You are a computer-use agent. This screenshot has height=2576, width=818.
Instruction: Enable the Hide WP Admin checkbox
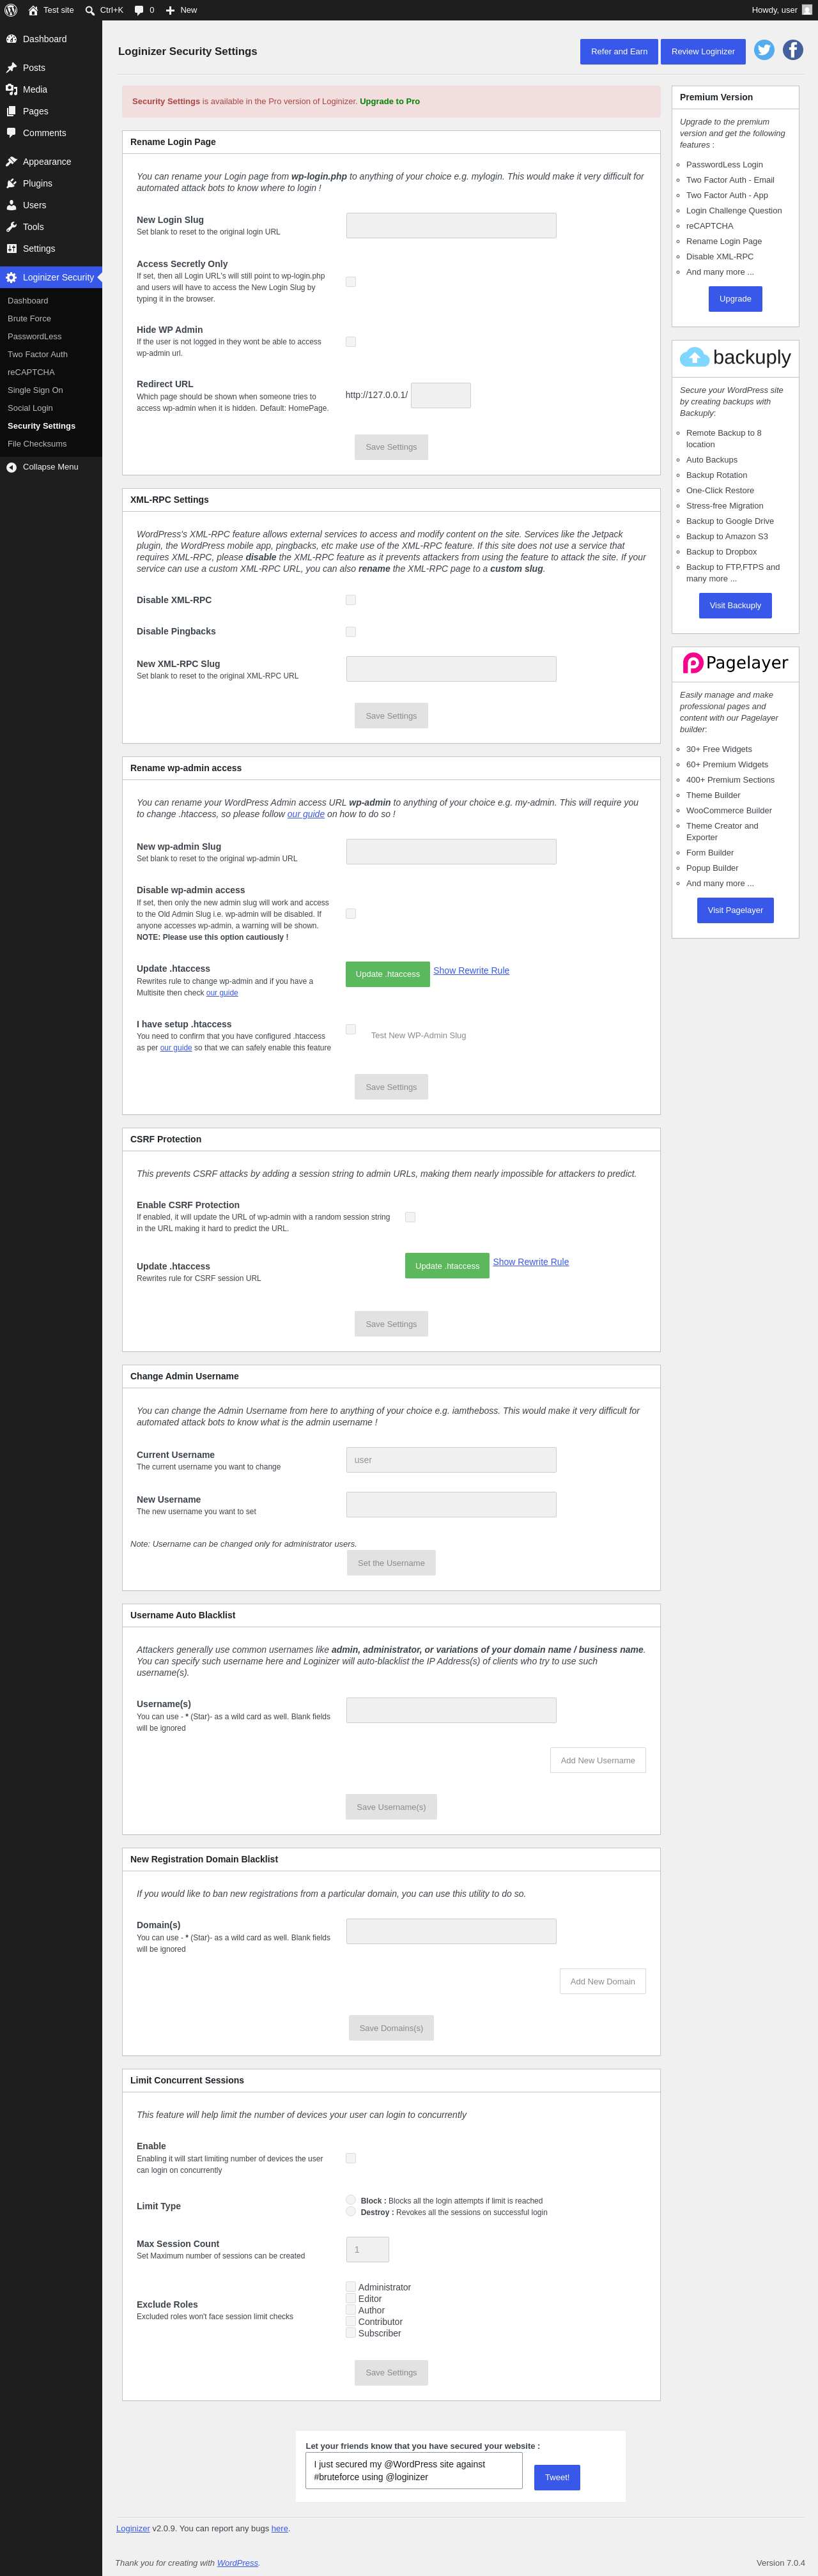pos(351,342)
